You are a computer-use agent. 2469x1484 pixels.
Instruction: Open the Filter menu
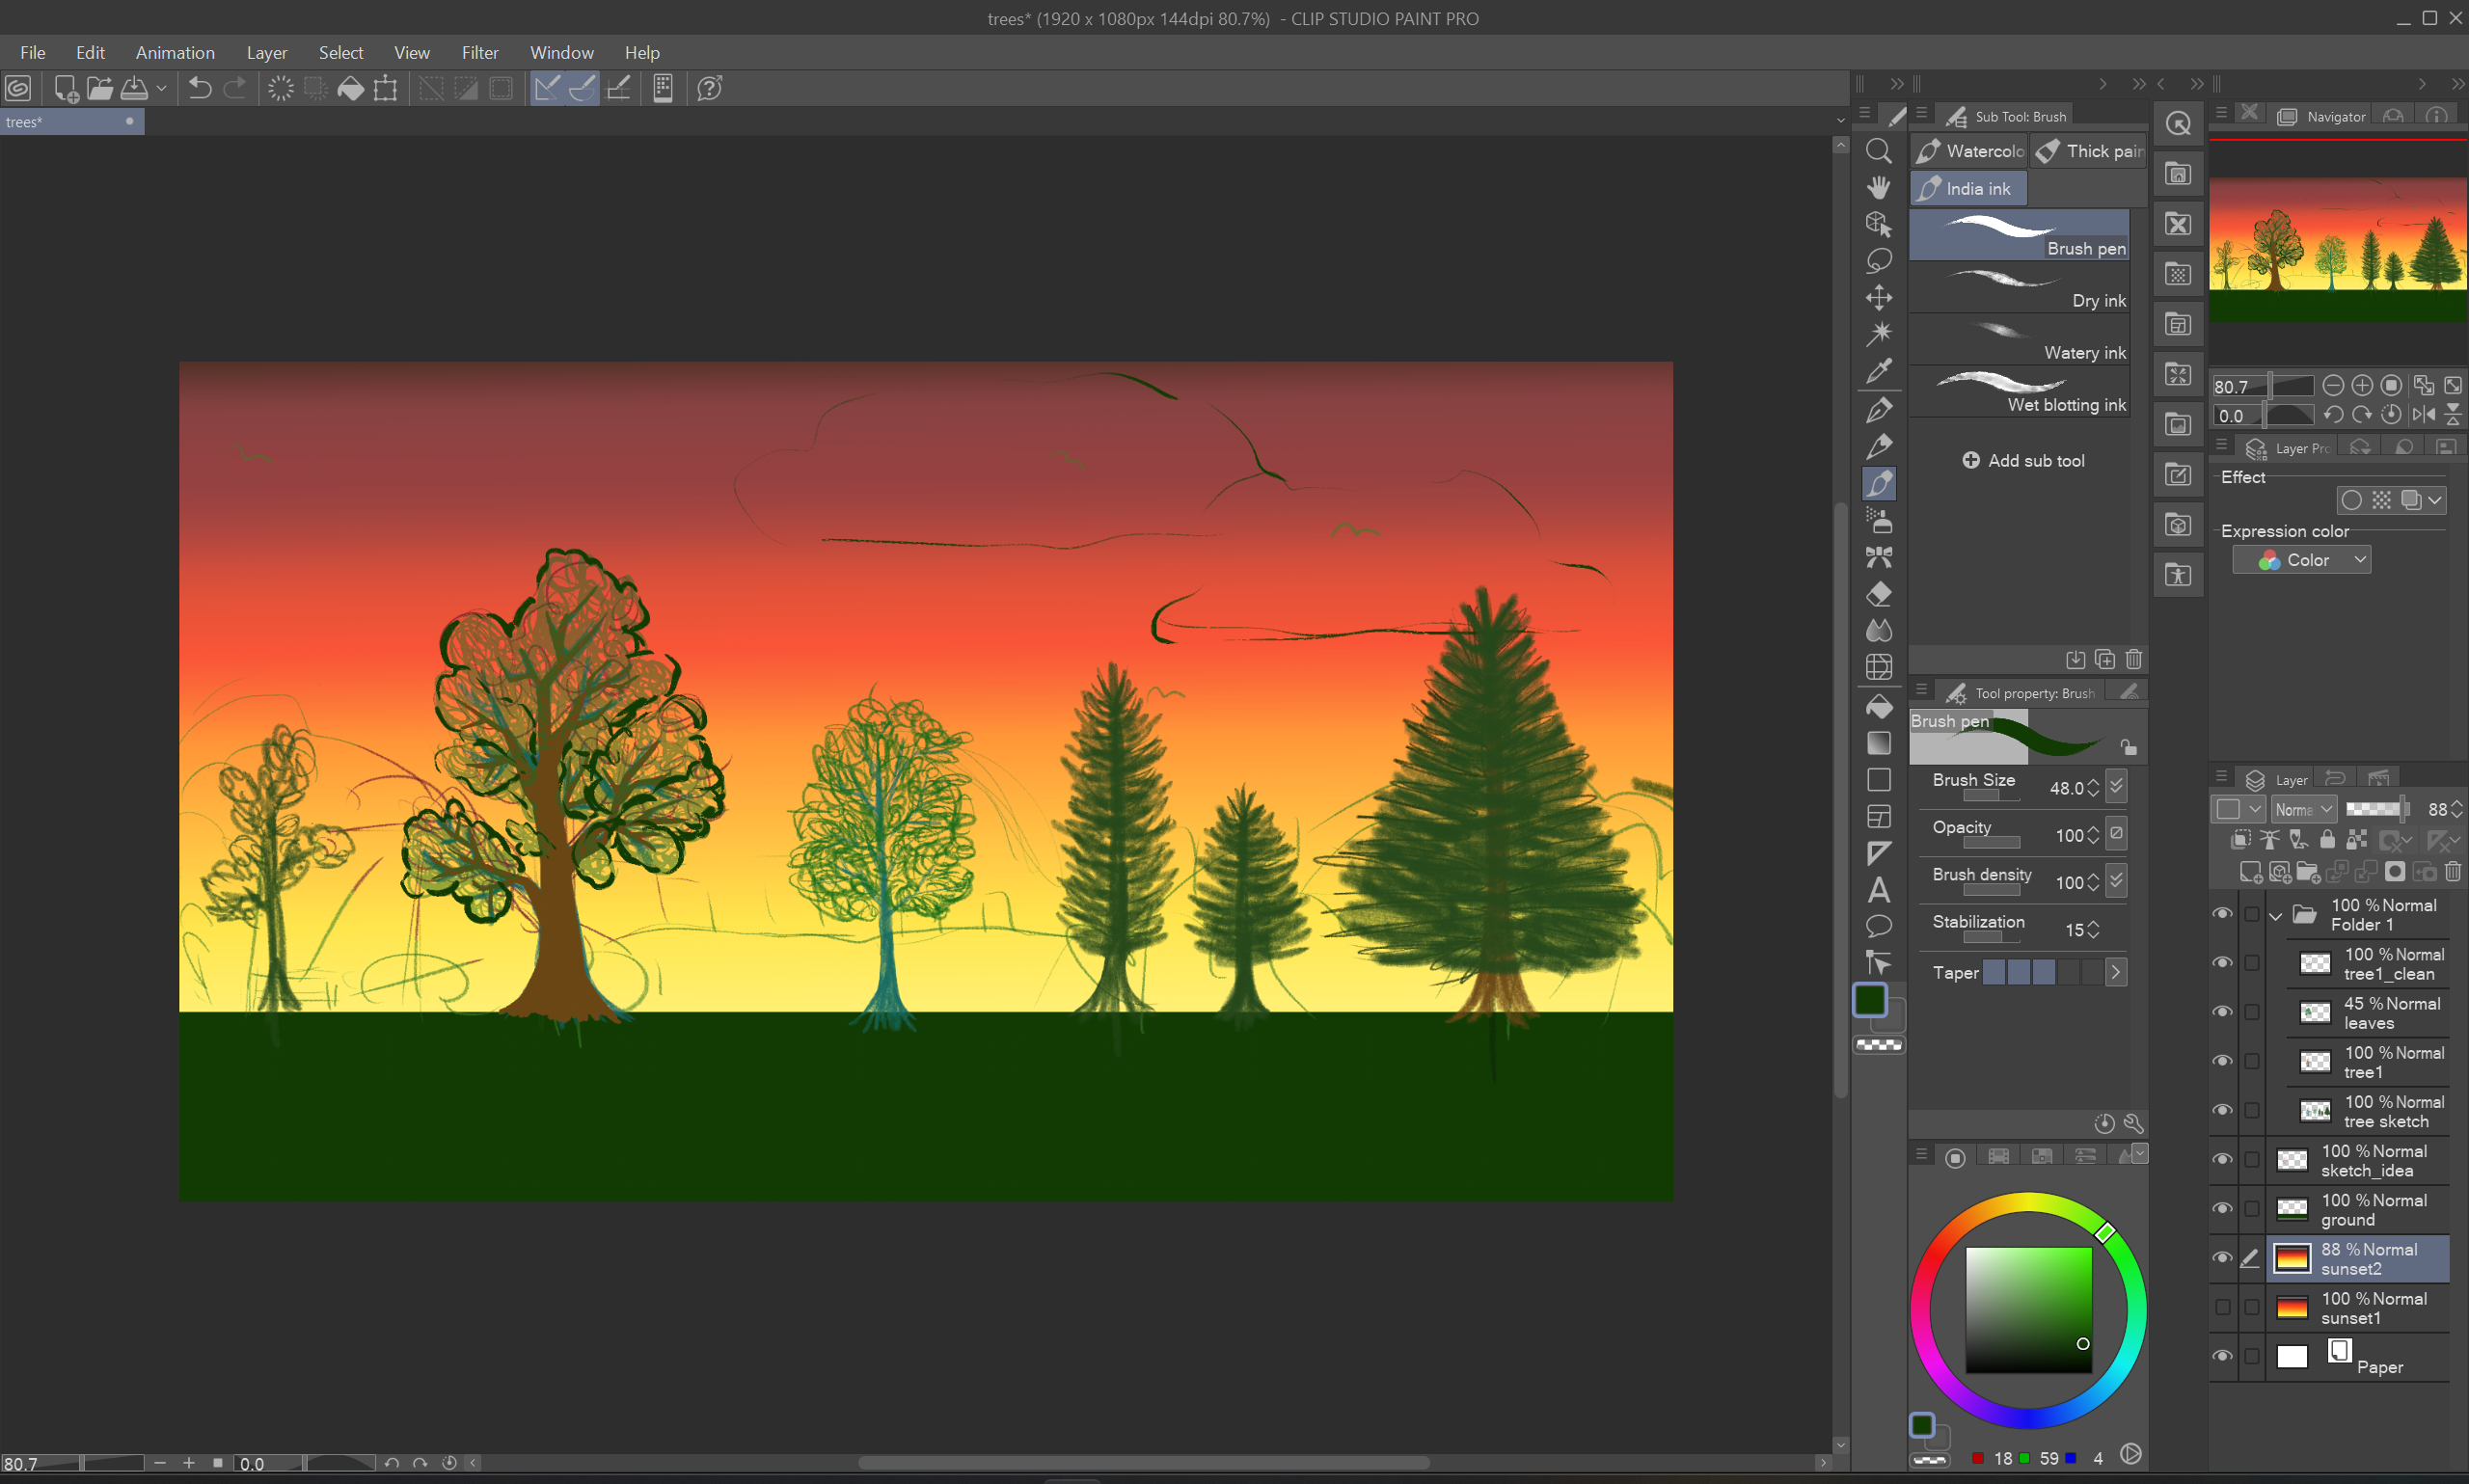(x=480, y=52)
